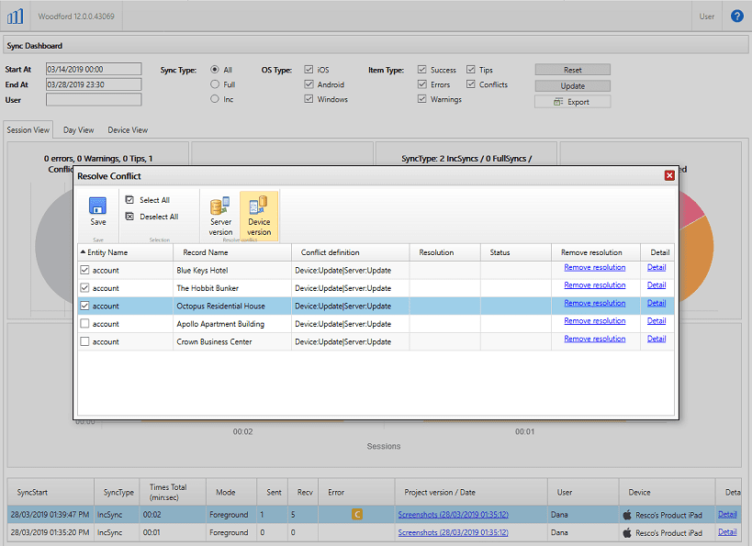Viewport: 752px width, 546px height.
Task: Toggle the Conflicts item type checkbox
Action: pyautogui.click(x=471, y=84)
